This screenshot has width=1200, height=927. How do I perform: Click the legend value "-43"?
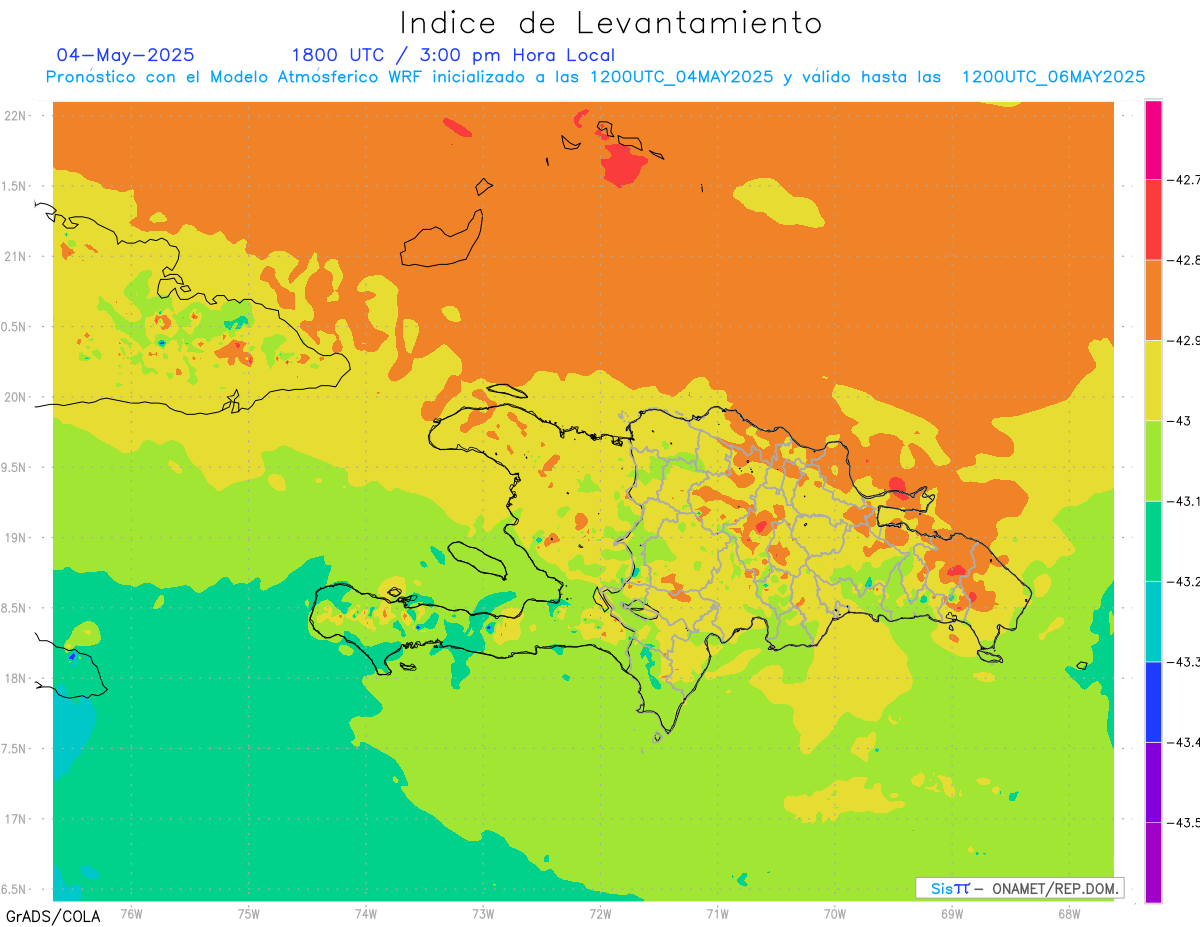(1179, 421)
